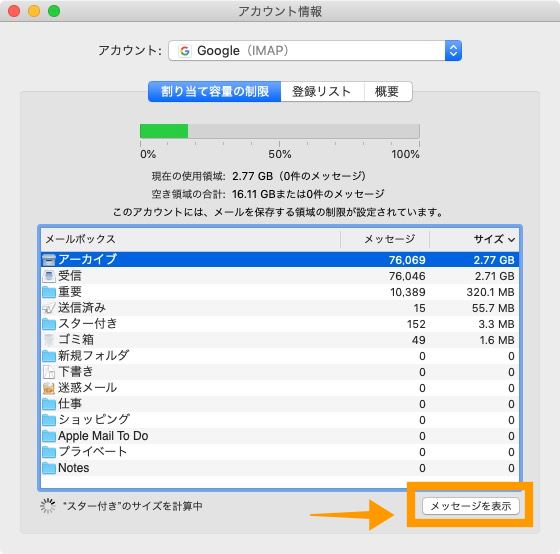Viewport: 560px width, 554px height.
Task: Click the 320.1 MB size cell
Action: pos(490,292)
